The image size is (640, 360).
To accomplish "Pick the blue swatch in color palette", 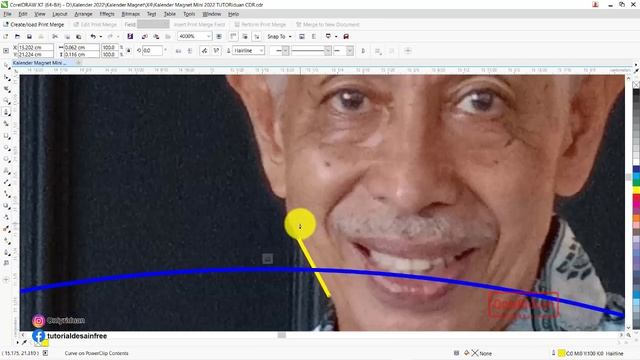I will coord(636,169).
